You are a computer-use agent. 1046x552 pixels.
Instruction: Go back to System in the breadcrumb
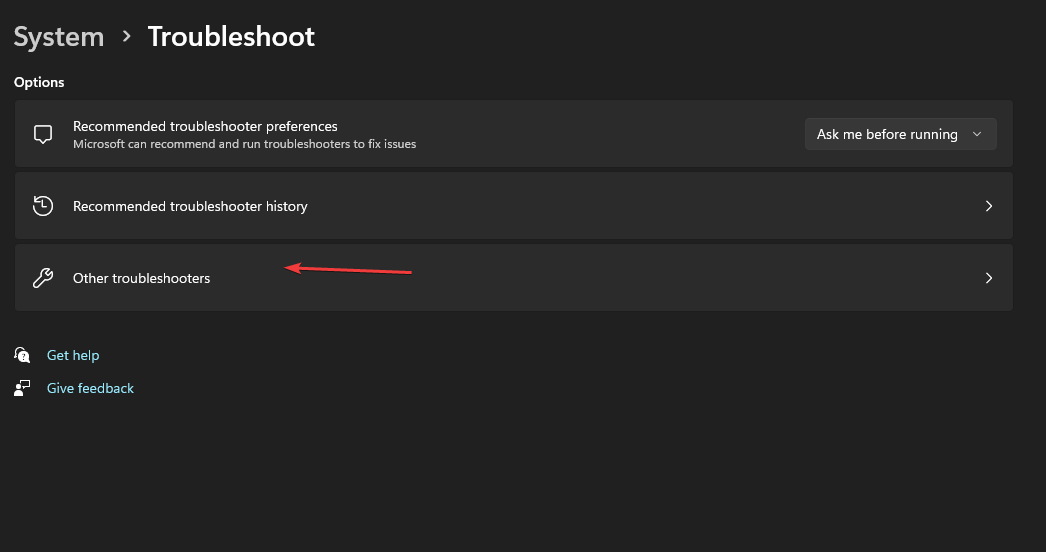59,37
